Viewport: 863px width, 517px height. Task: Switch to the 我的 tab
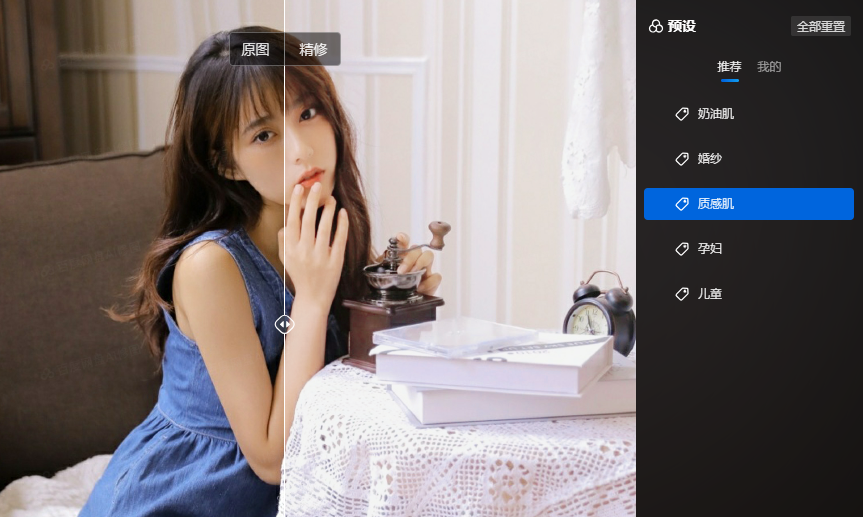click(x=769, y=67)
